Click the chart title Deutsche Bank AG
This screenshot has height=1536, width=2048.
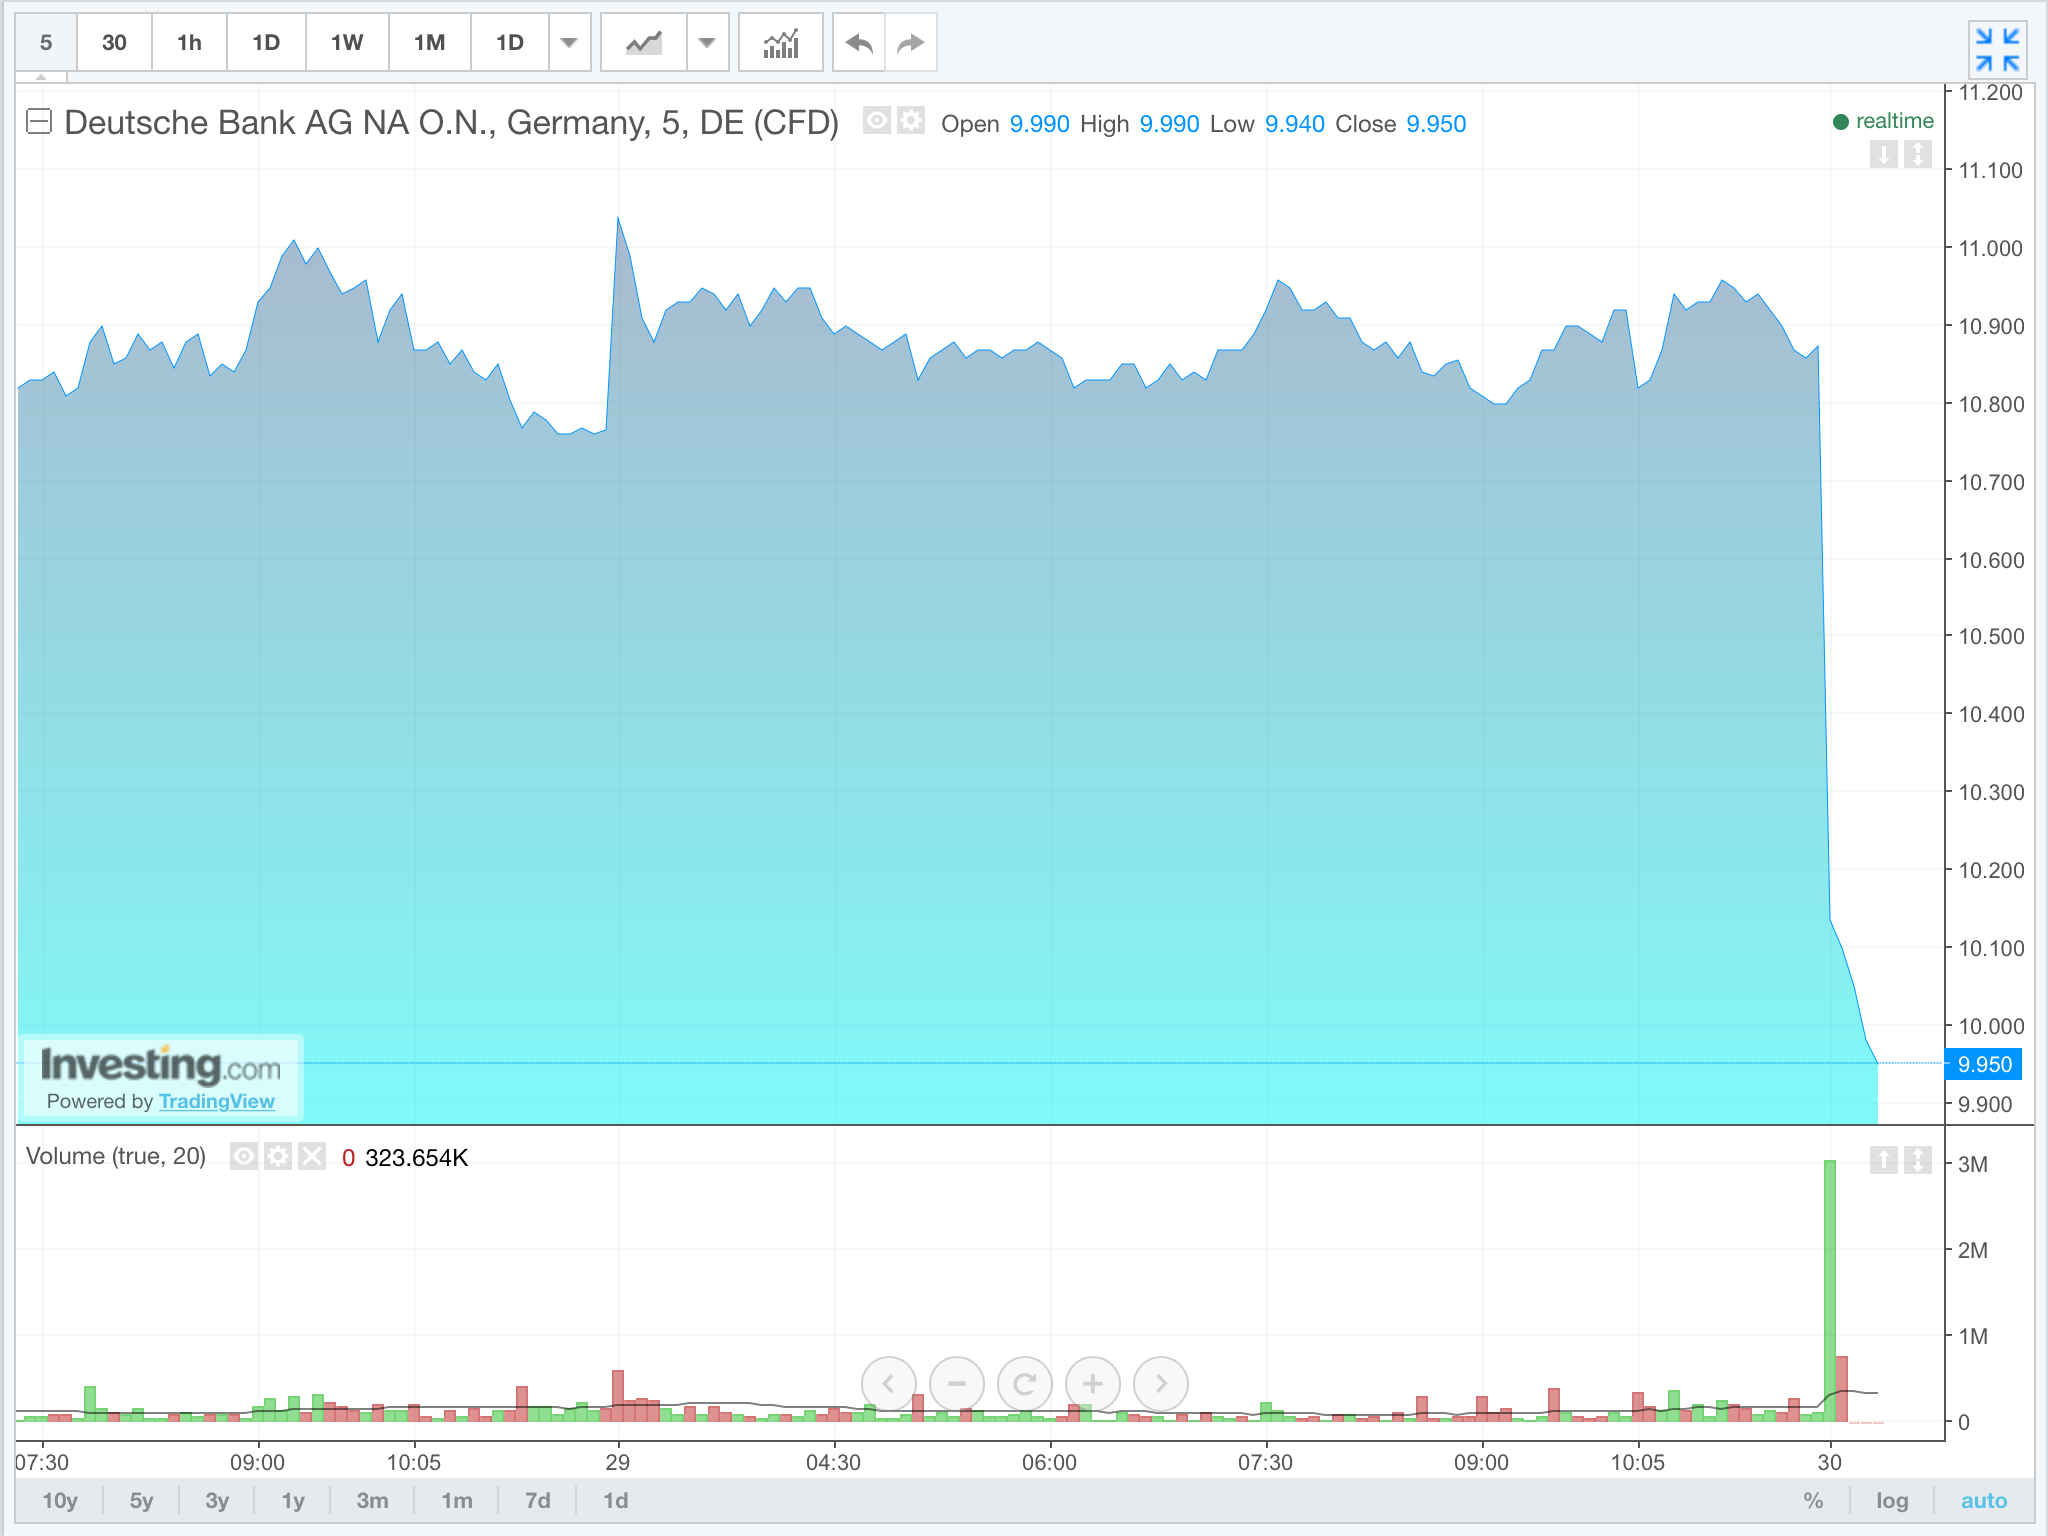[x=451, y=122]
